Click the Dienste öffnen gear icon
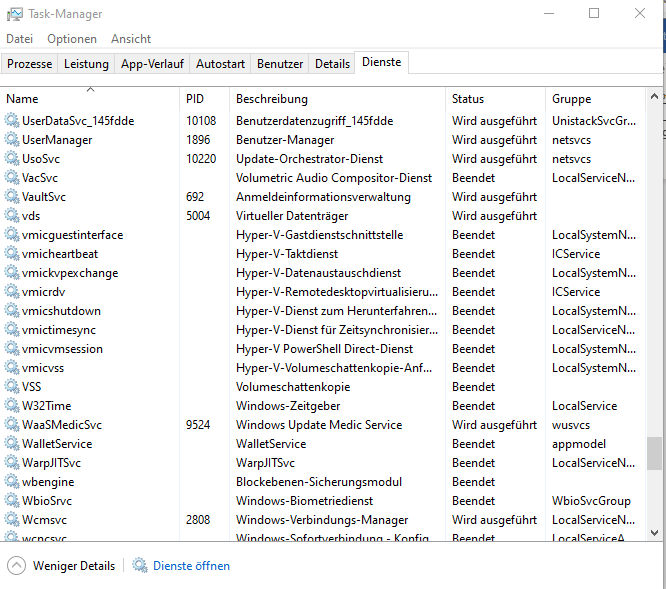The image size is (666, 589). [x=140, y=566]
